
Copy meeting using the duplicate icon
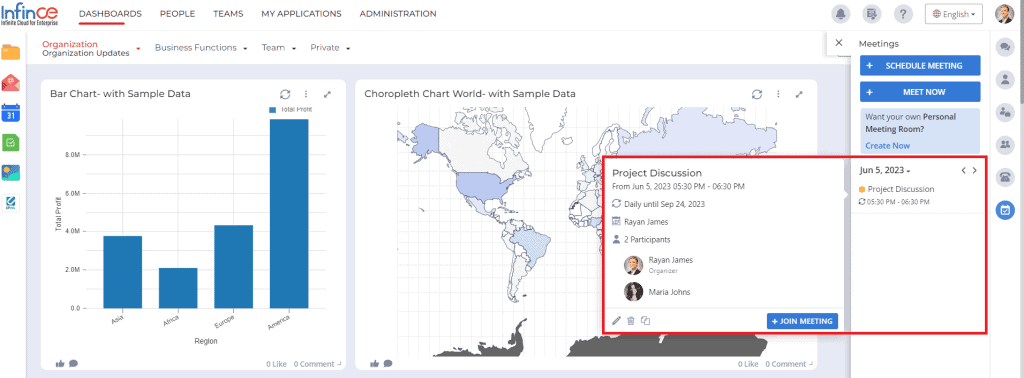[645, 321]
